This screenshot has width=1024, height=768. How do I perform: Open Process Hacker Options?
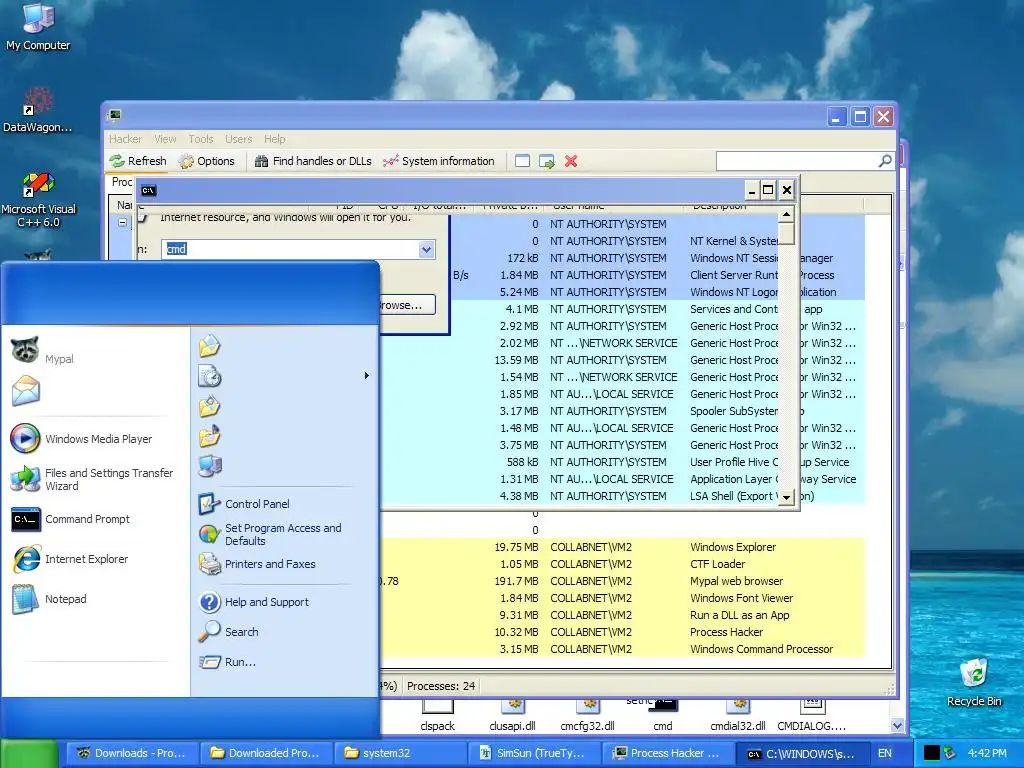pyautogui.click(x=206, y=161)
